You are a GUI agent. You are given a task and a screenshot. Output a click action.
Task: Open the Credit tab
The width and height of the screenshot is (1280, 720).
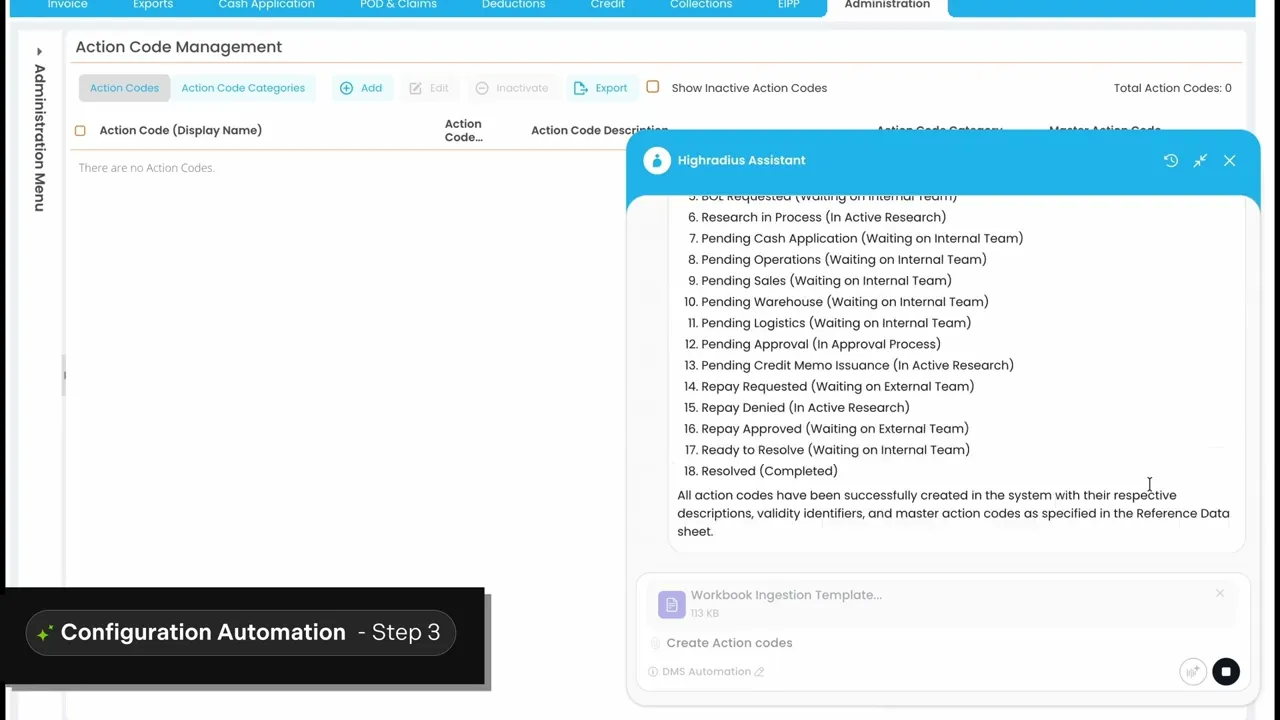(x=607, y=5)
